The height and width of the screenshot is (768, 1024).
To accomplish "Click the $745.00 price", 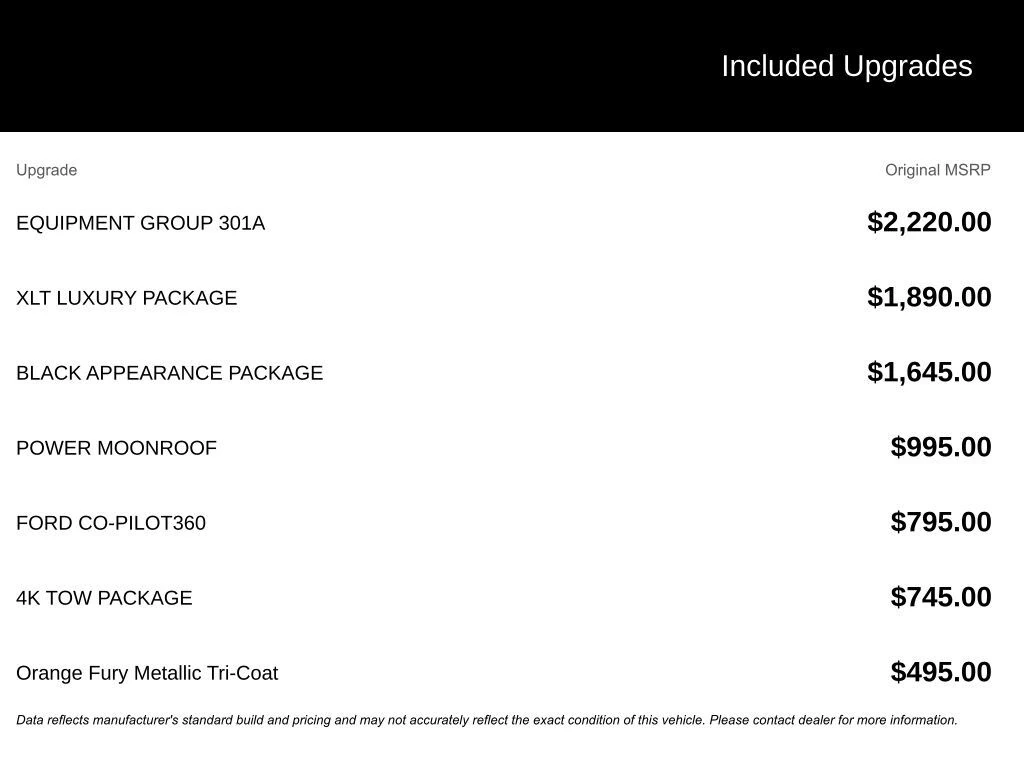I will [x=940, y=597].
